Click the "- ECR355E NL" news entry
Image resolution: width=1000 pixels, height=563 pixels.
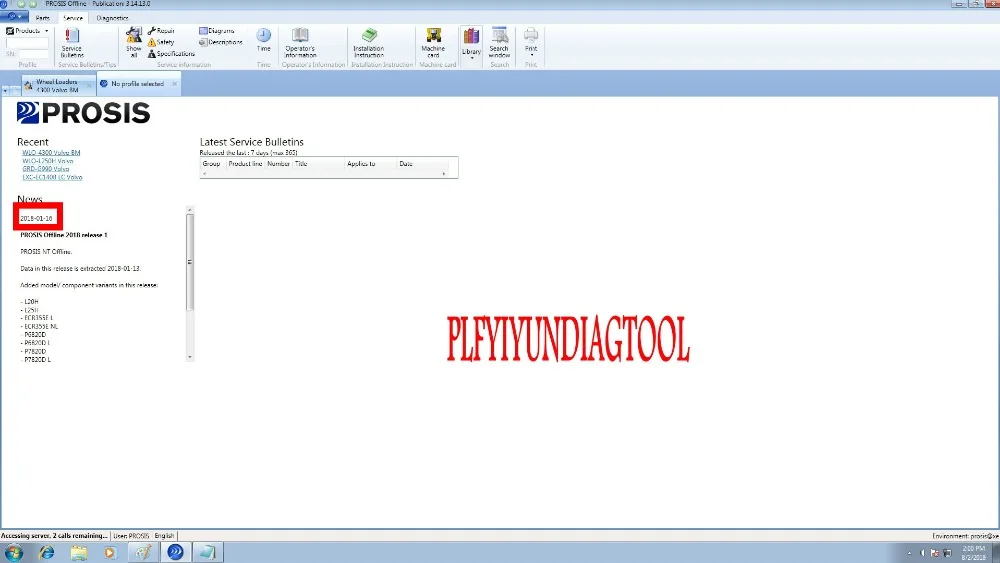click(x=39, y=326)
